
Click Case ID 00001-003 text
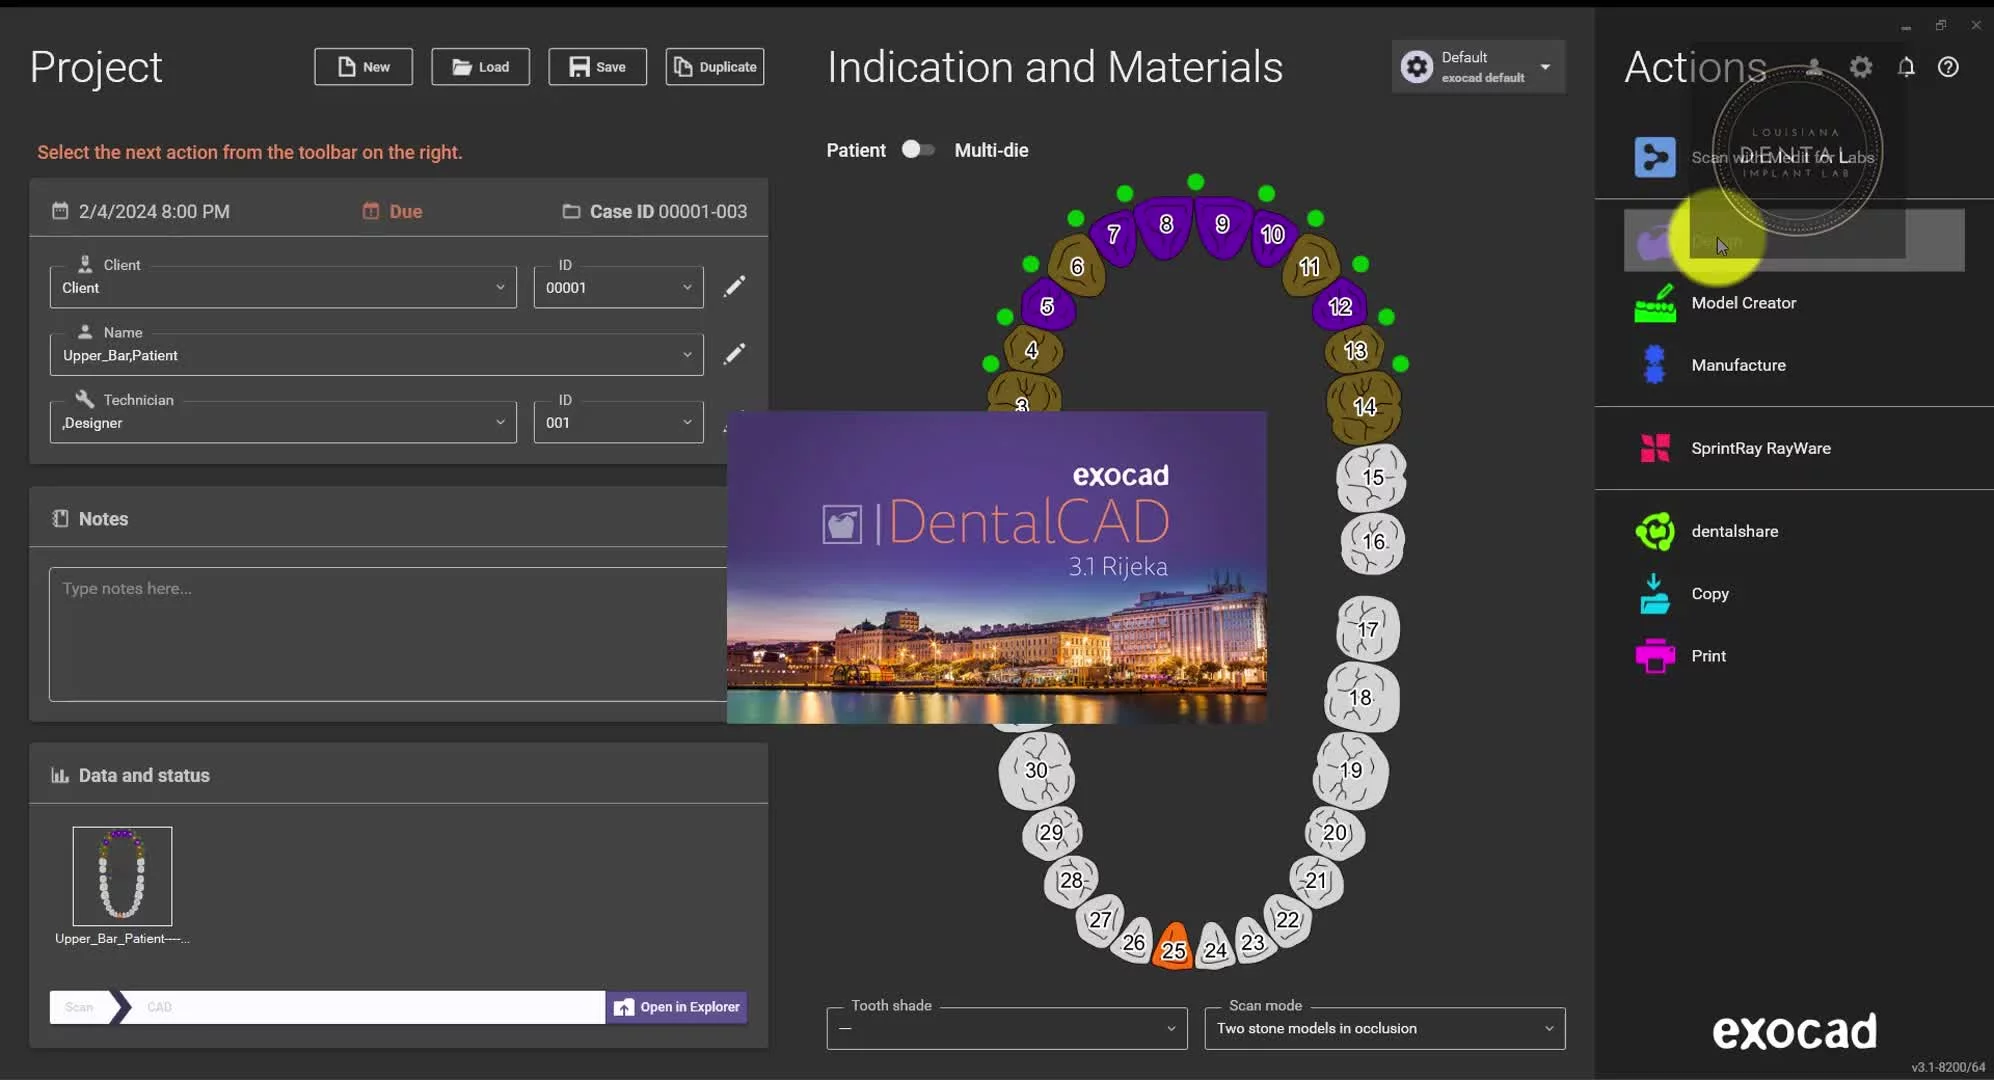click(x=668, y=211)
